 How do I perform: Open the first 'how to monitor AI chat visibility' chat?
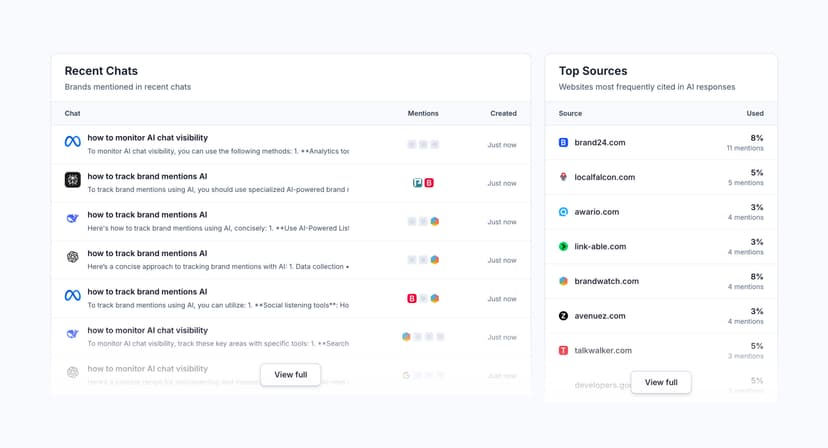(x=147, y=138)
